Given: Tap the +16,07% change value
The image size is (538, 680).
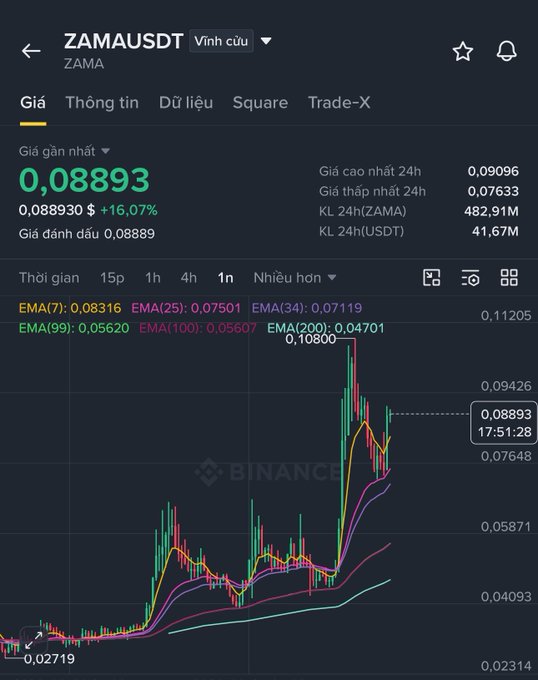Looking at the screenshot, I should click(129, 210).
